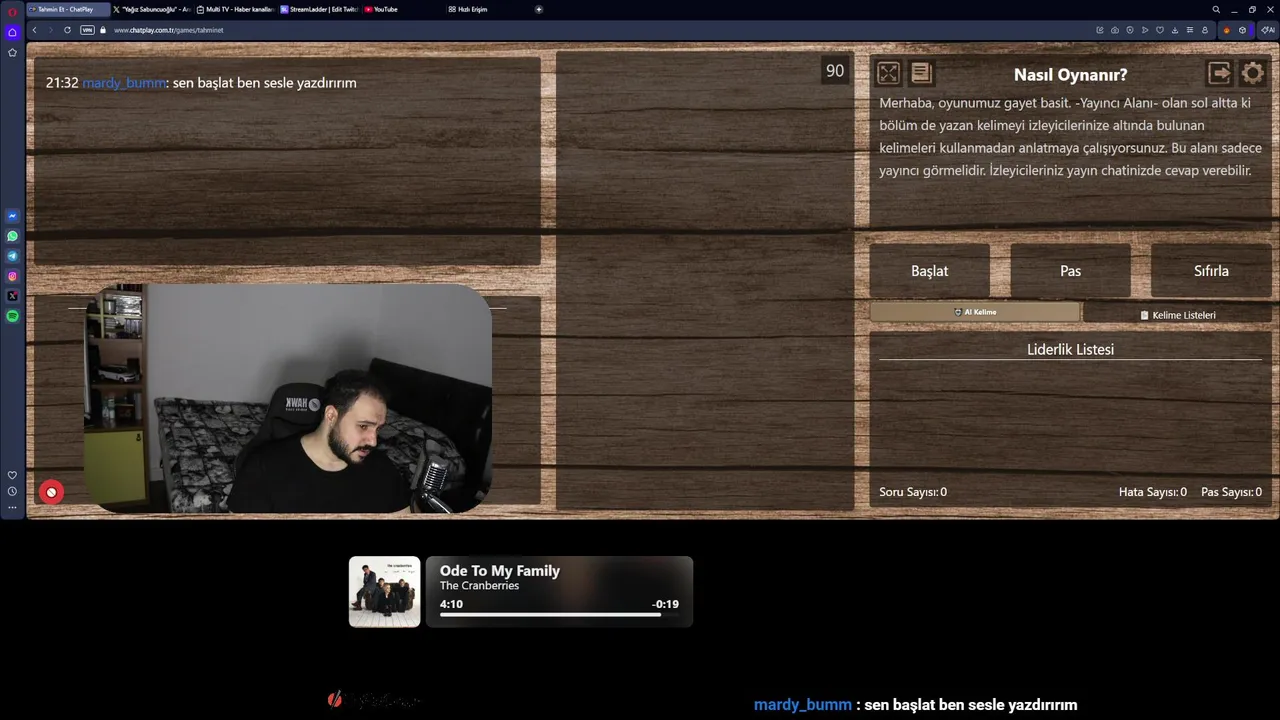Open Messenger in the Opera sidebar
Screen dimensions: 1280x720
[12, 216]
